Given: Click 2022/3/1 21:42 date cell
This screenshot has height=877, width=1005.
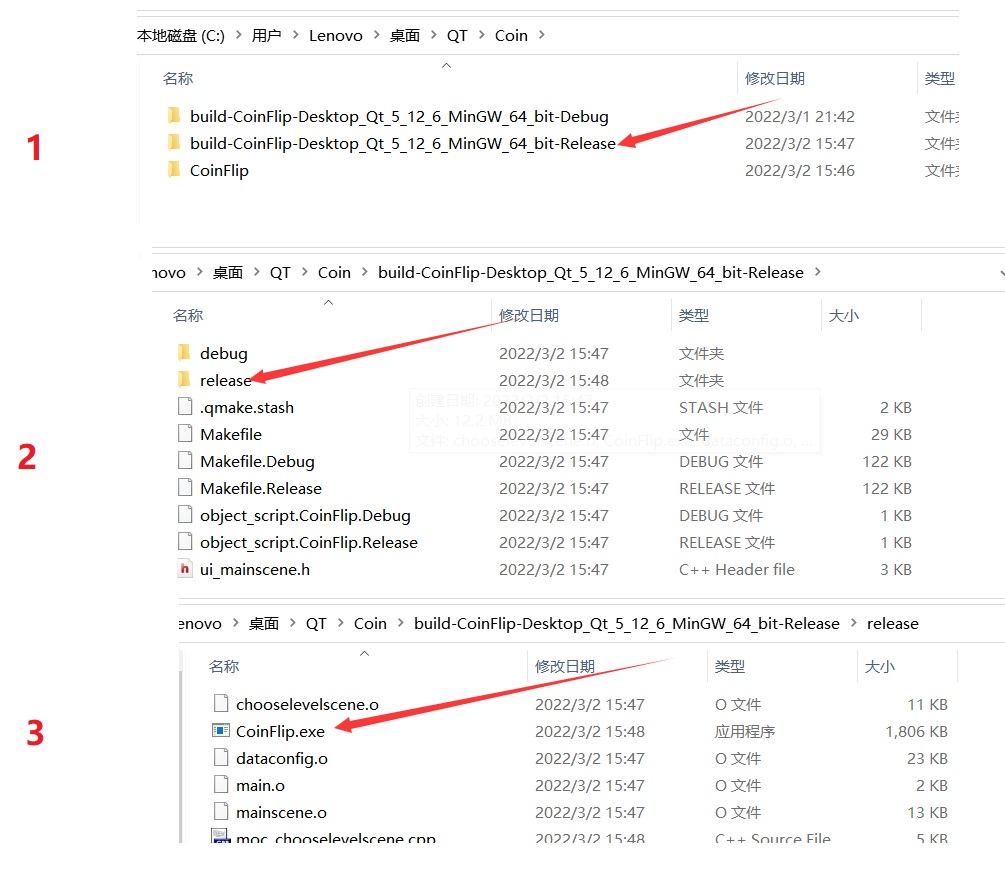Looking at the screenshot, I should point(800,116).
